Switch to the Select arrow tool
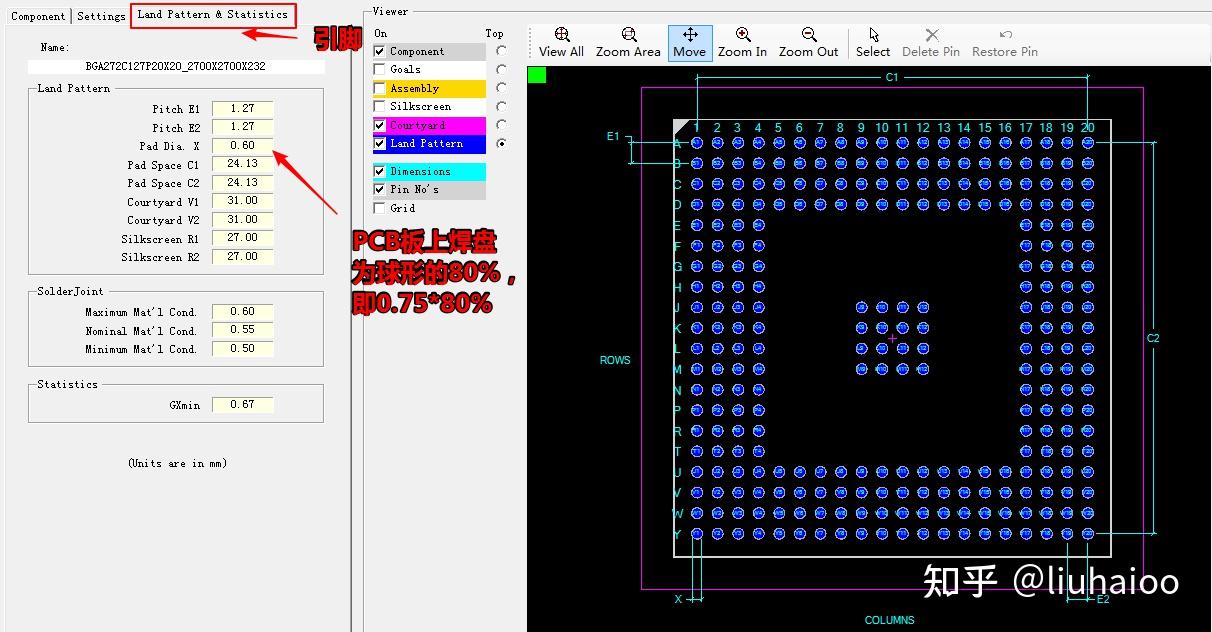Viewport: 1212px width, 632px height. [872, 42]
